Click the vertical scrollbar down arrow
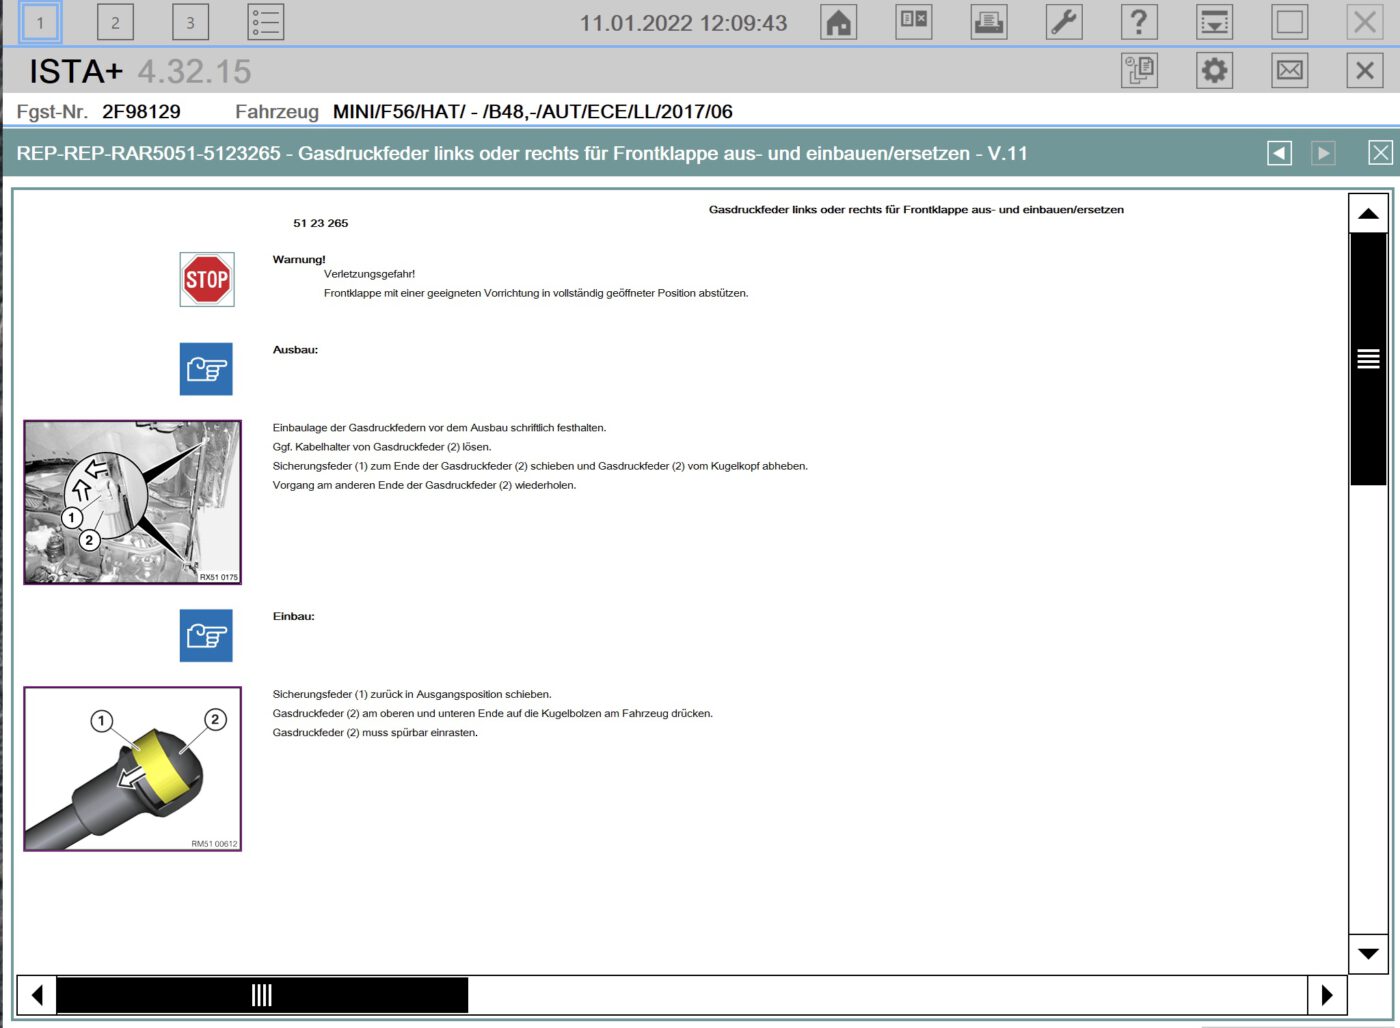 (x=1368, y=953)
